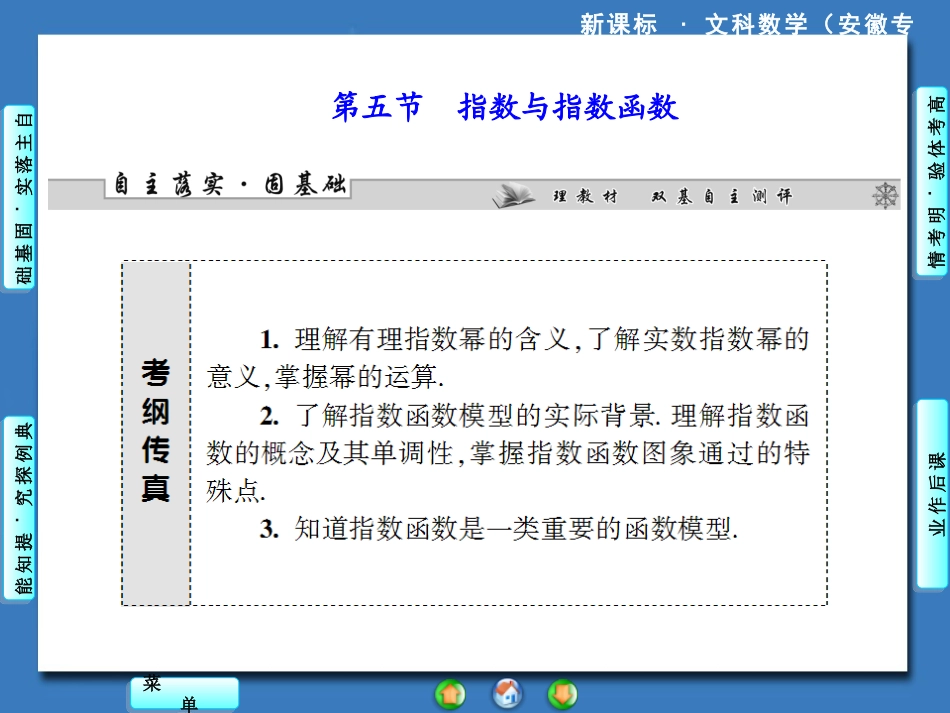Image resolution: width=950 pixels, height=713 pixels.
Task: Click the 自主落实·固基础 section heading
Action: (229, 184)
